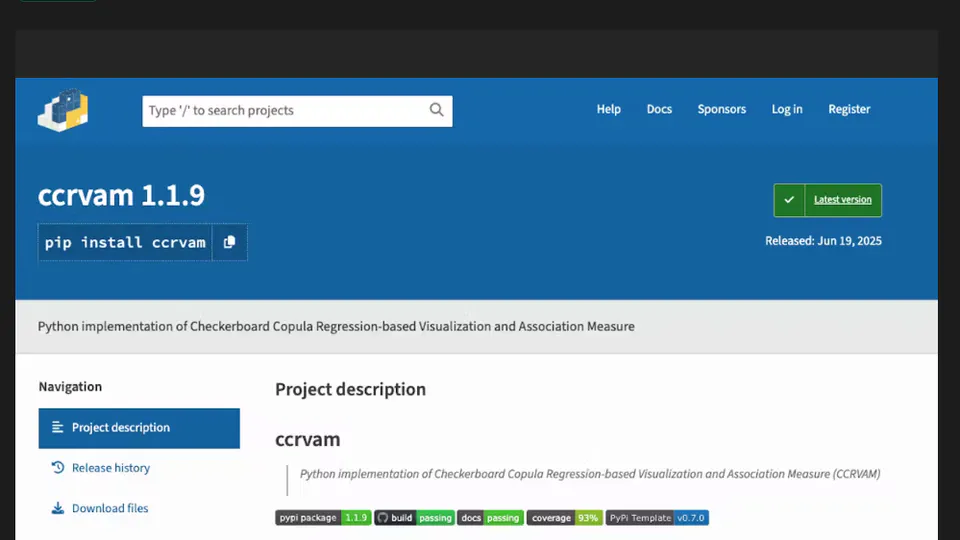Click the Latest version button

842,200
